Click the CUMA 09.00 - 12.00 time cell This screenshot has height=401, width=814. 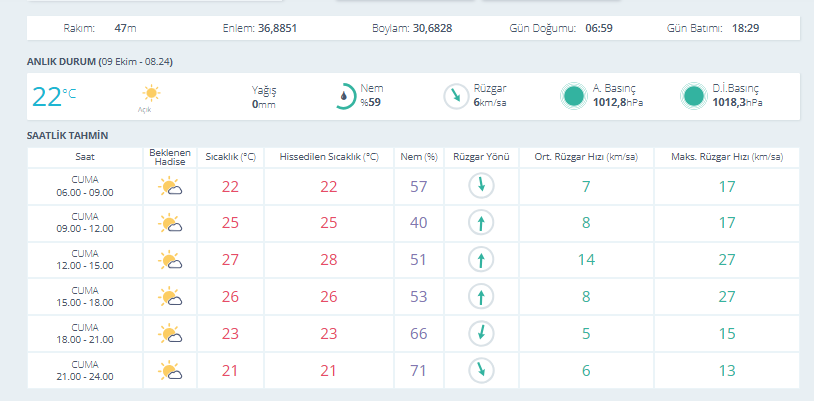(x=85, y=223)
